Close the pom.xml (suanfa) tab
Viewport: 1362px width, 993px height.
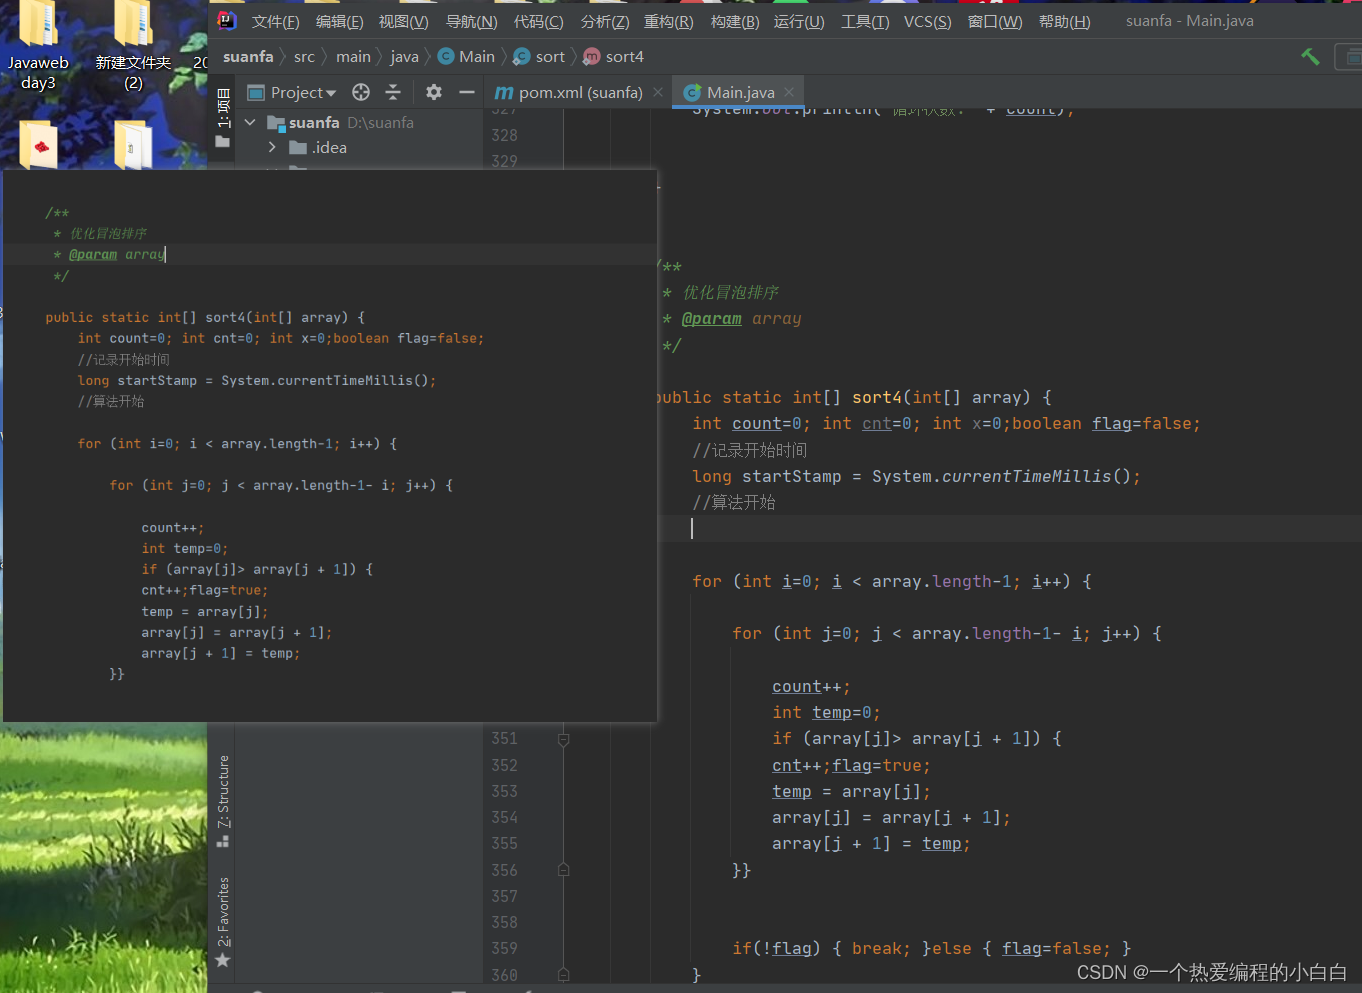point(658,92)
